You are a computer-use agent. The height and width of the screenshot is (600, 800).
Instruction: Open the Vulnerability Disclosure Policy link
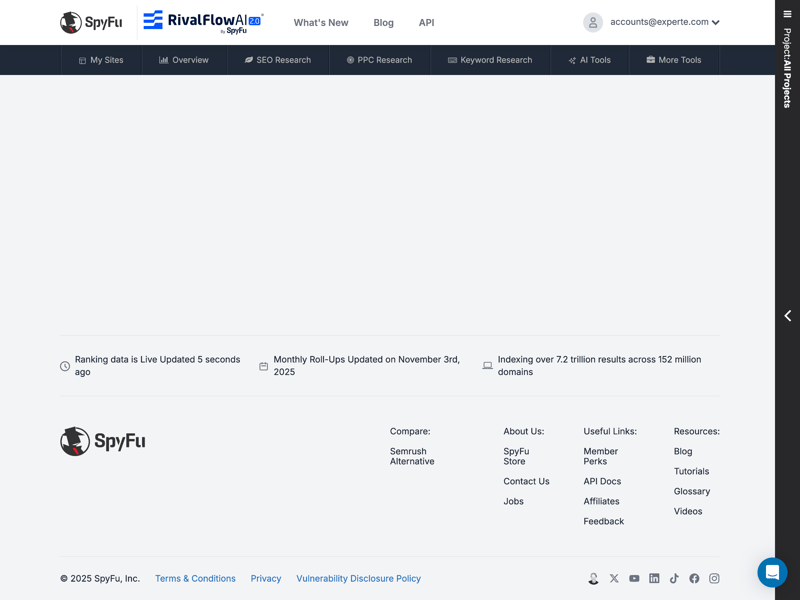pos(358,579)
